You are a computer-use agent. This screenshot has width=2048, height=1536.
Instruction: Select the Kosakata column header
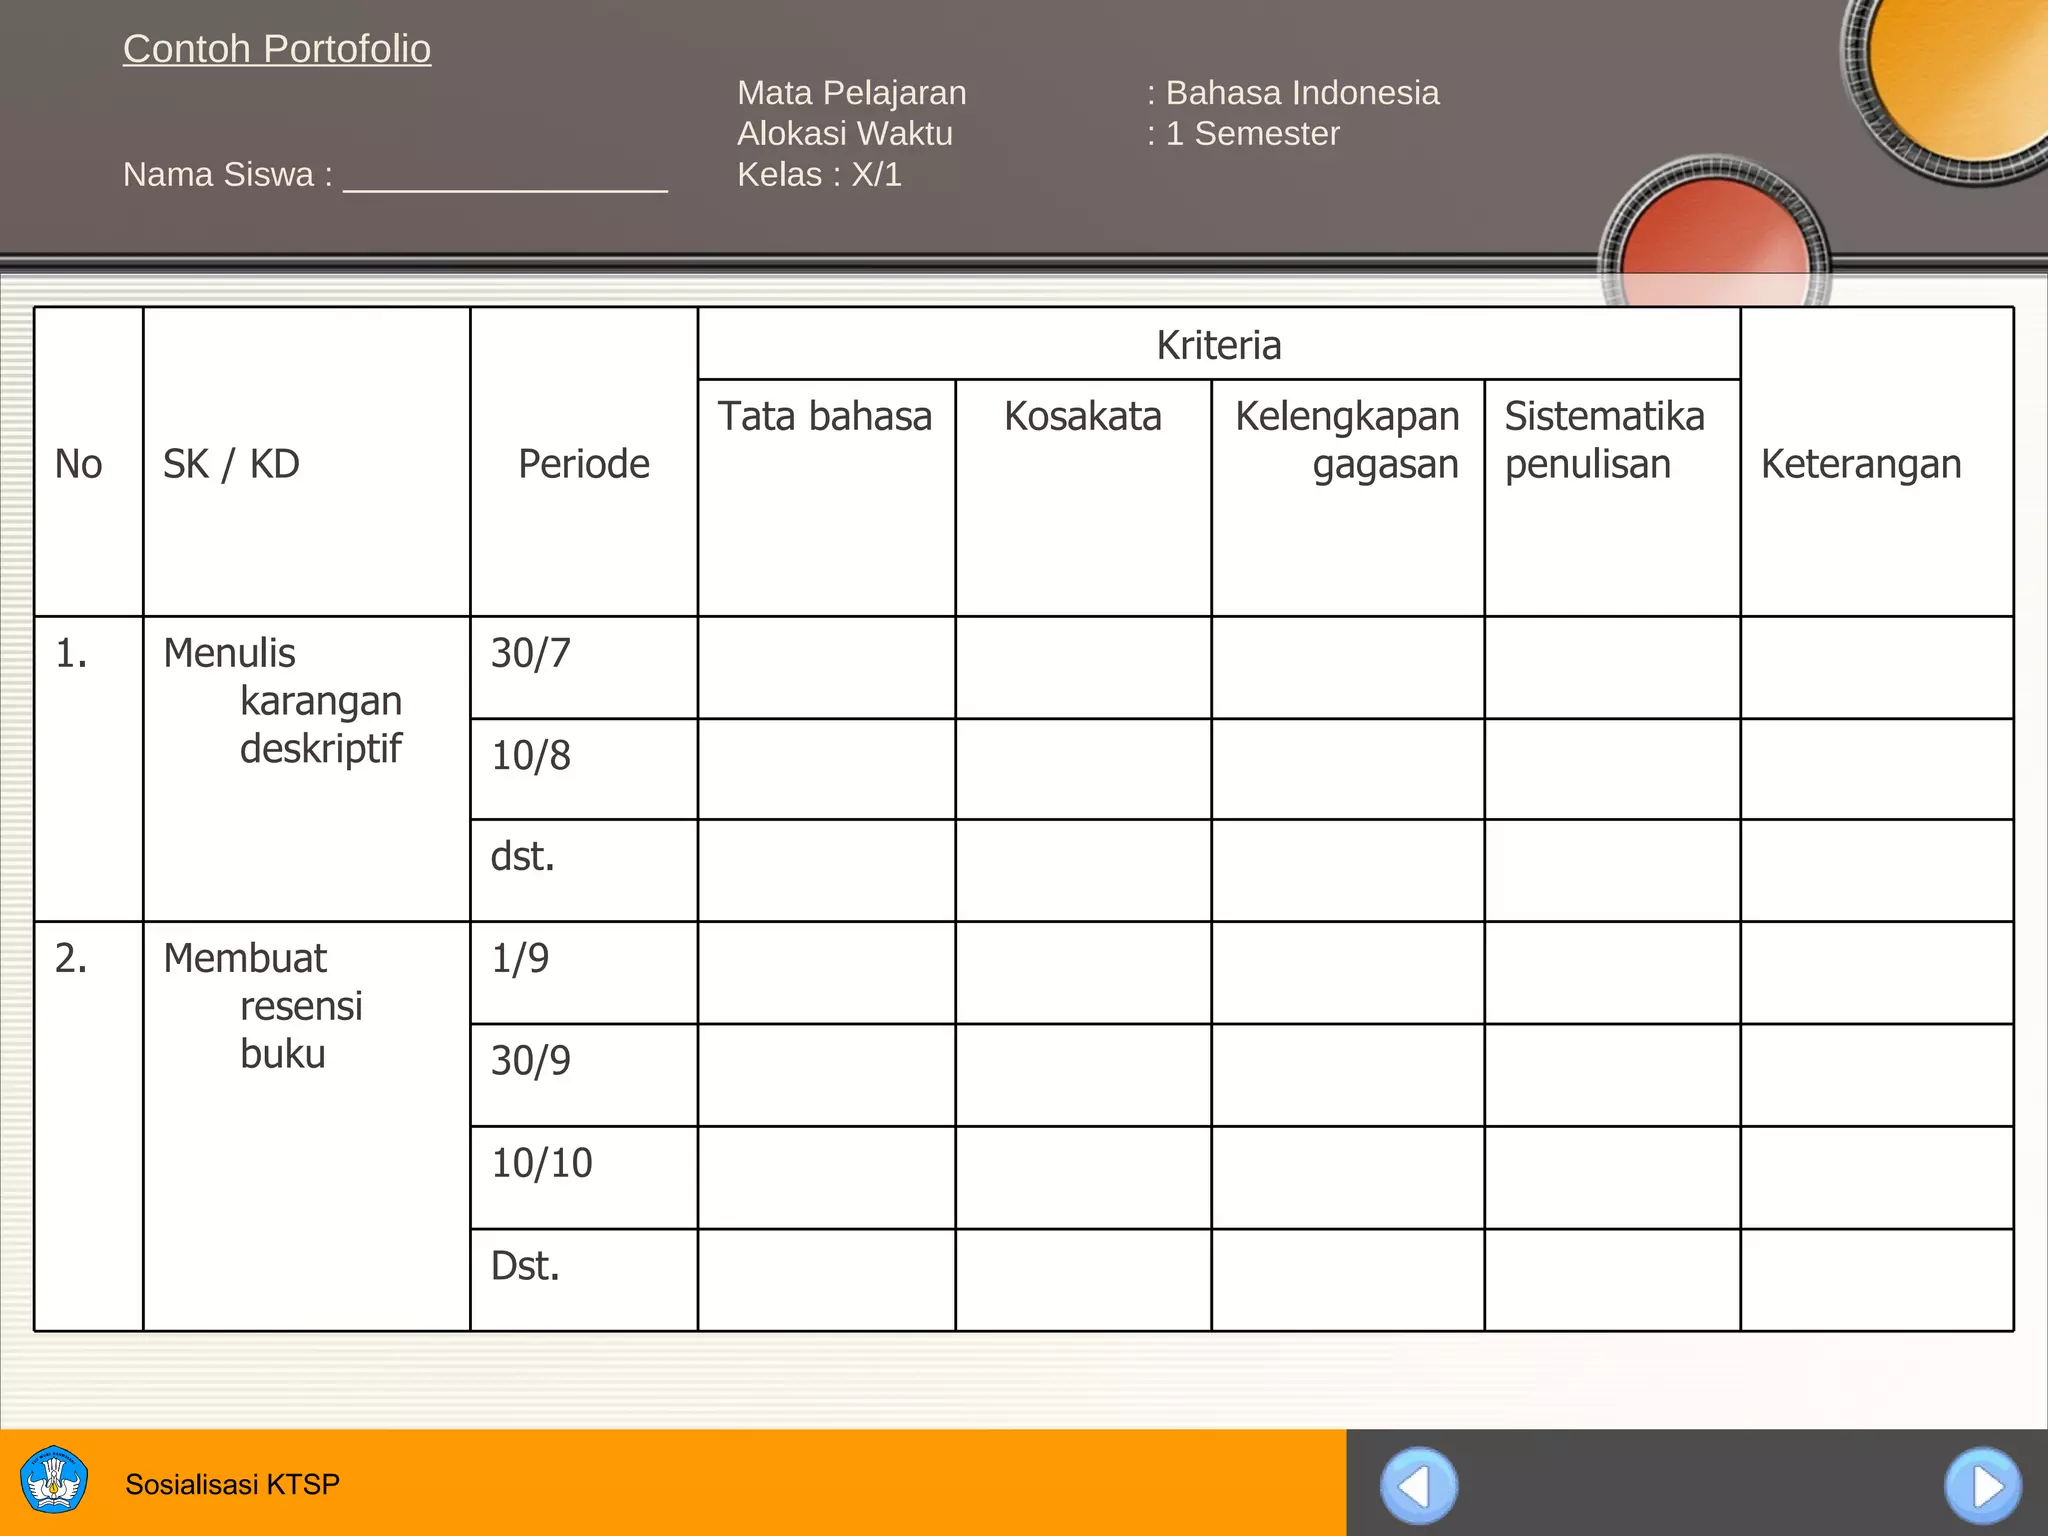pos(1082,416)
